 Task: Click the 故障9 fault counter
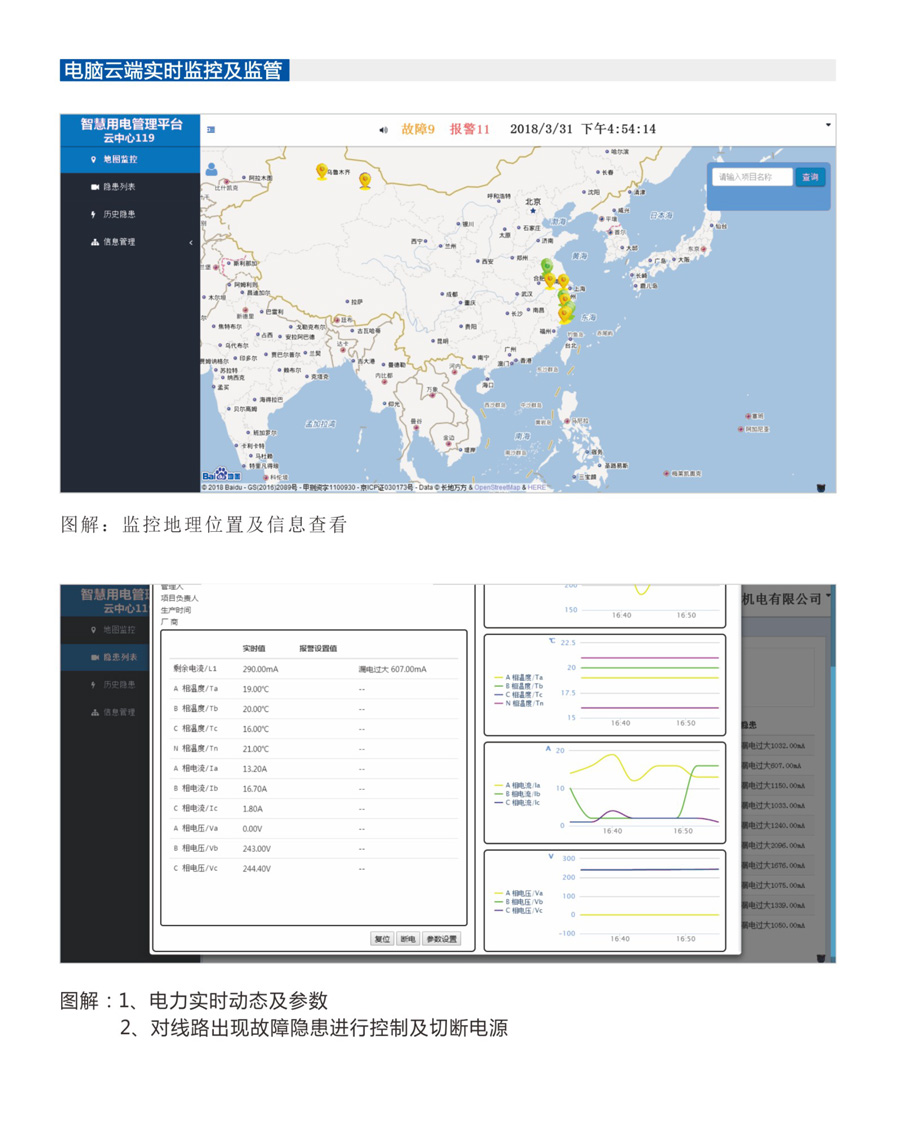coord(418,129)
